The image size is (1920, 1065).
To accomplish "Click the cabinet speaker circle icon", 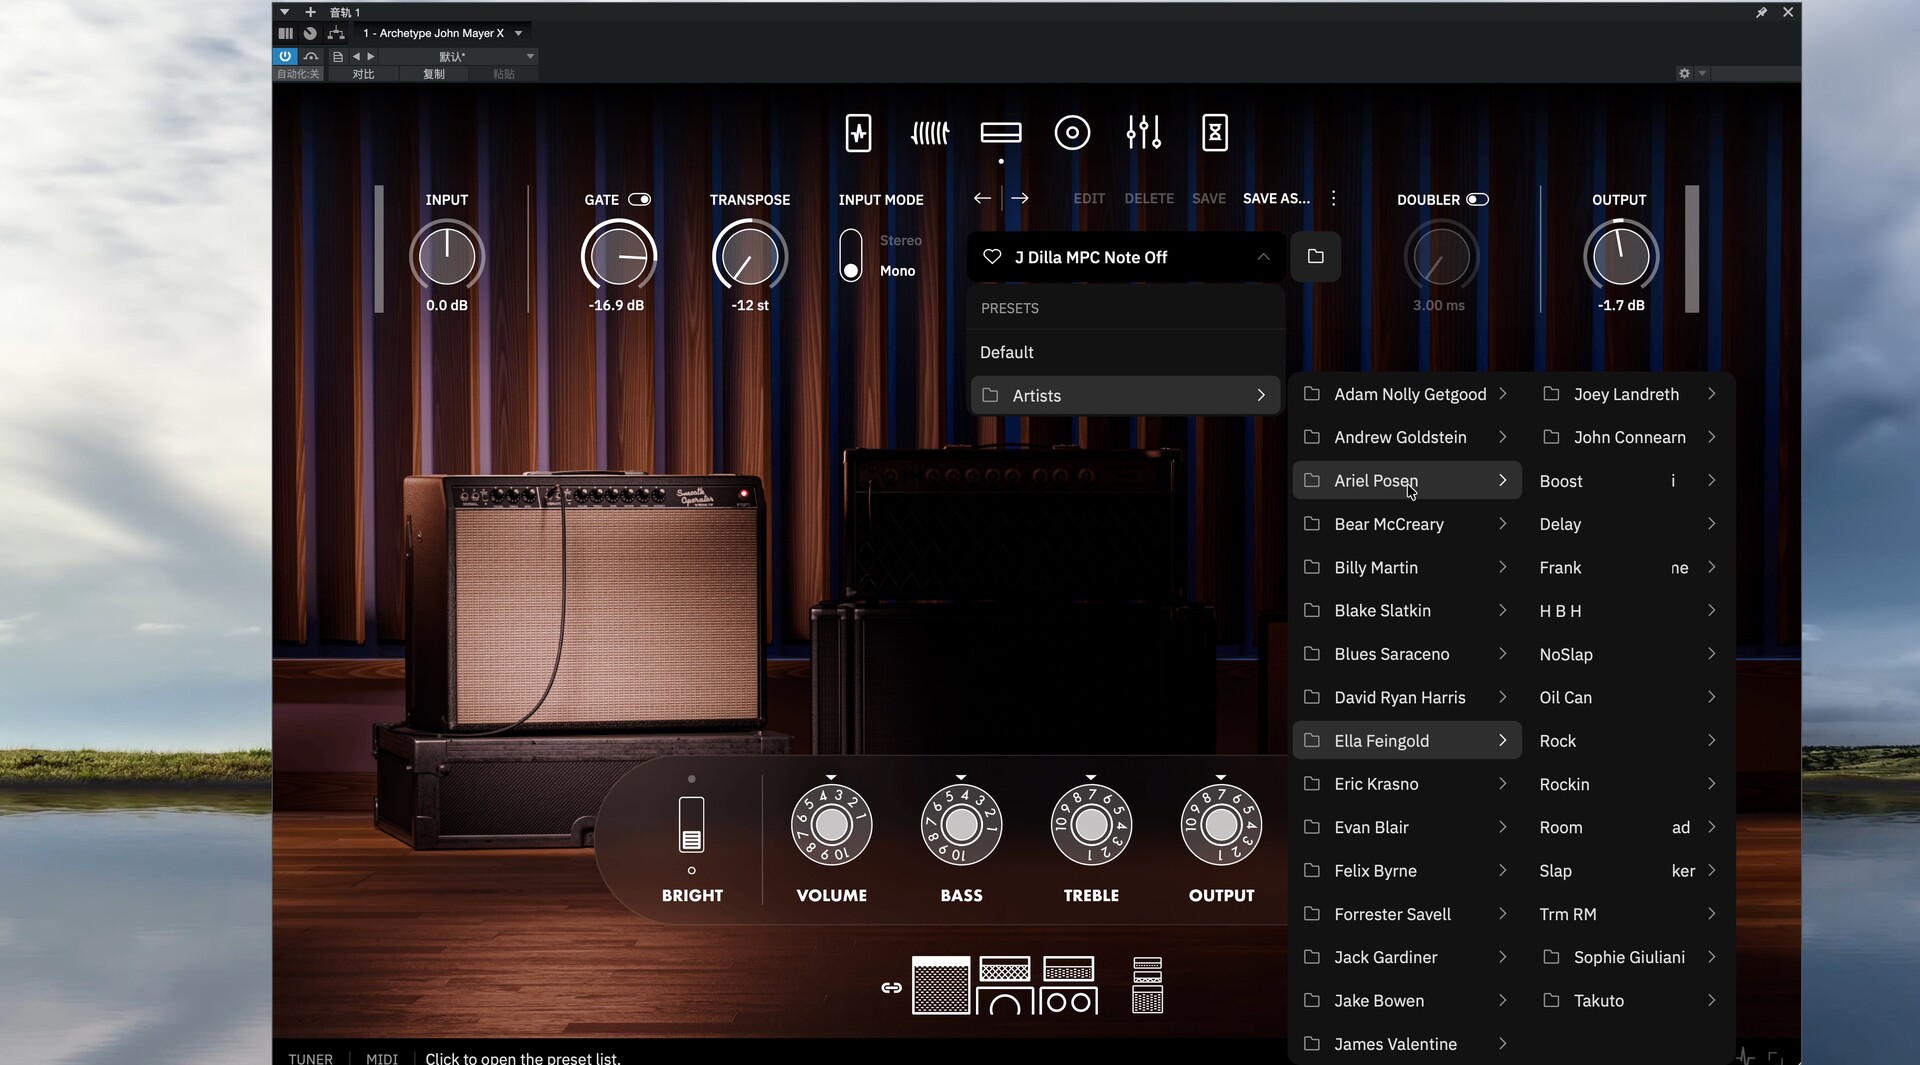I will point(1072,132).
